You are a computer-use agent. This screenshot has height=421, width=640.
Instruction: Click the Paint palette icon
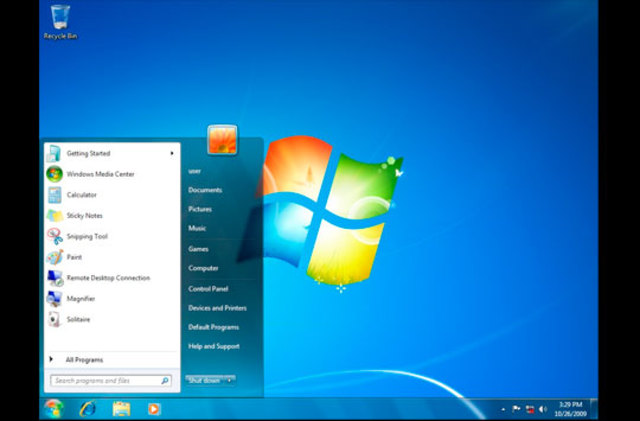tap(55, 257)
